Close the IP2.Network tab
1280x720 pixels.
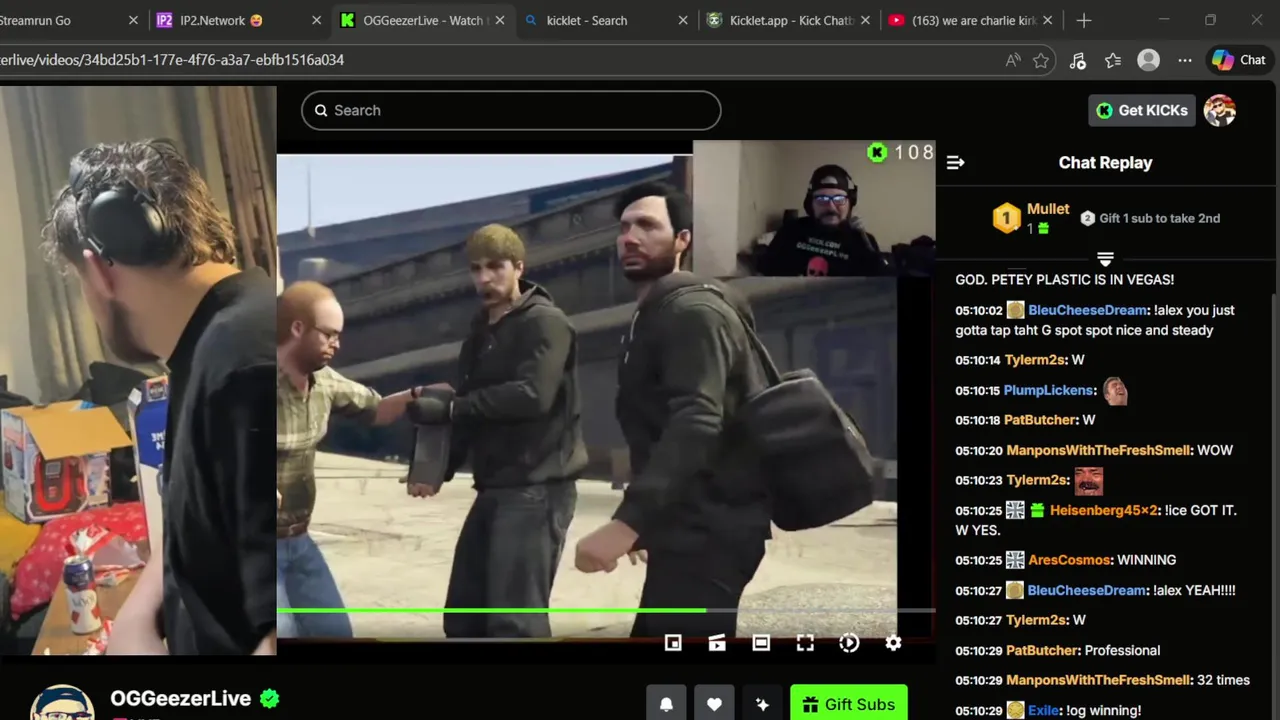pos(317,20)
